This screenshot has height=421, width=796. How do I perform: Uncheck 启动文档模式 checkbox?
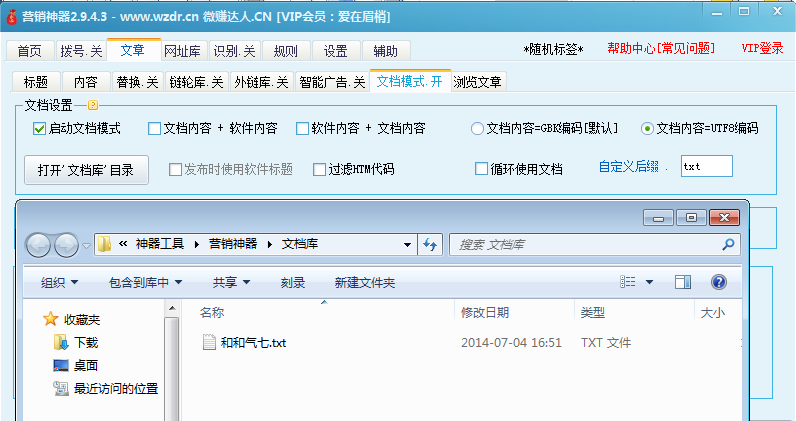pos(39,128)
